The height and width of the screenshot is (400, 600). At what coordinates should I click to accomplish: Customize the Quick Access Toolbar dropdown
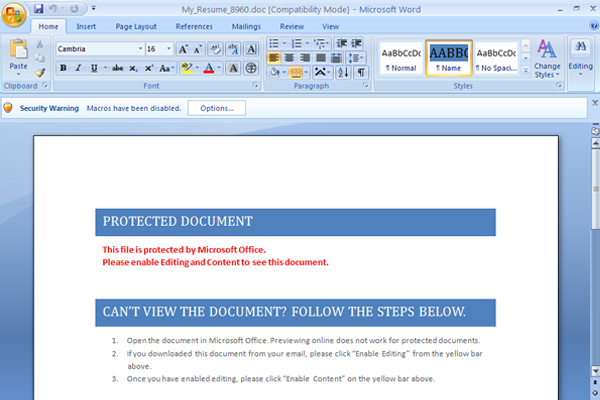(94, 8)
